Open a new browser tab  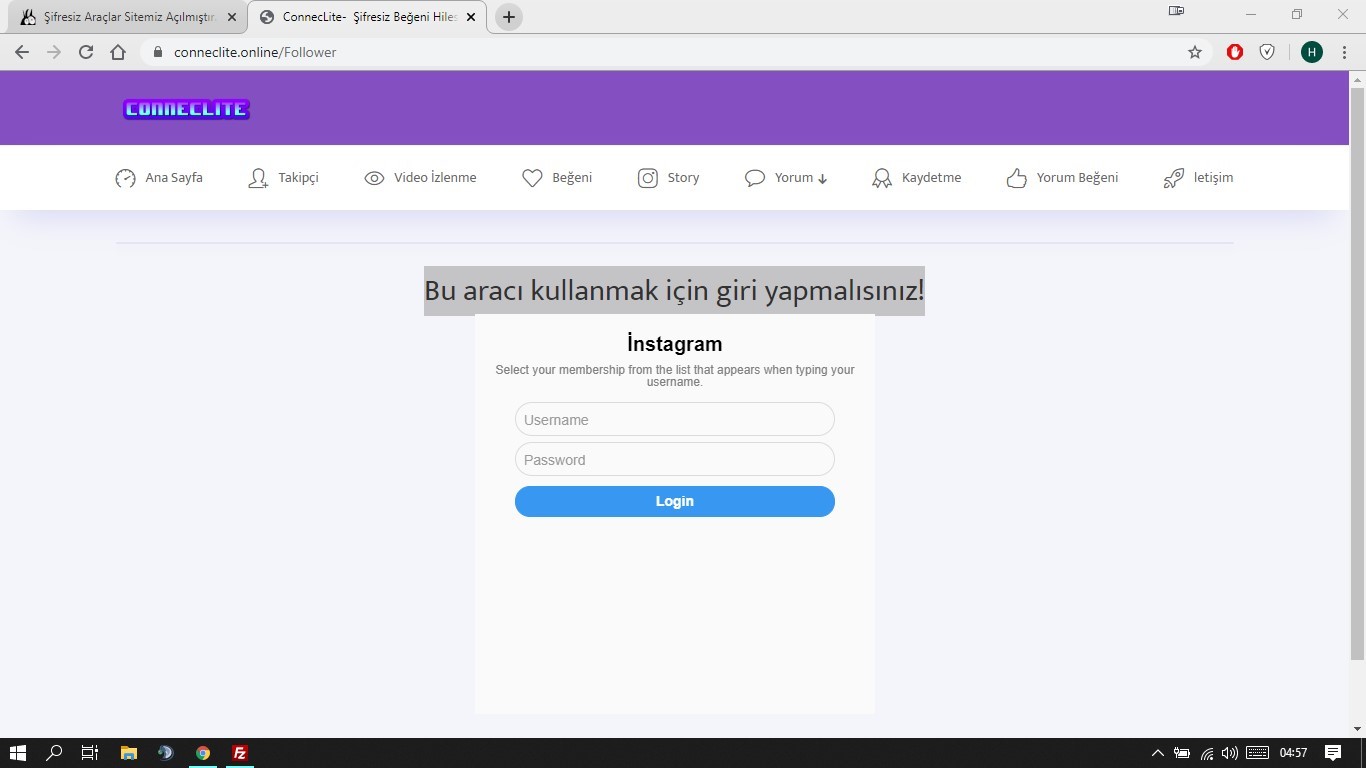pyautogui.click(x=509, y=17)
